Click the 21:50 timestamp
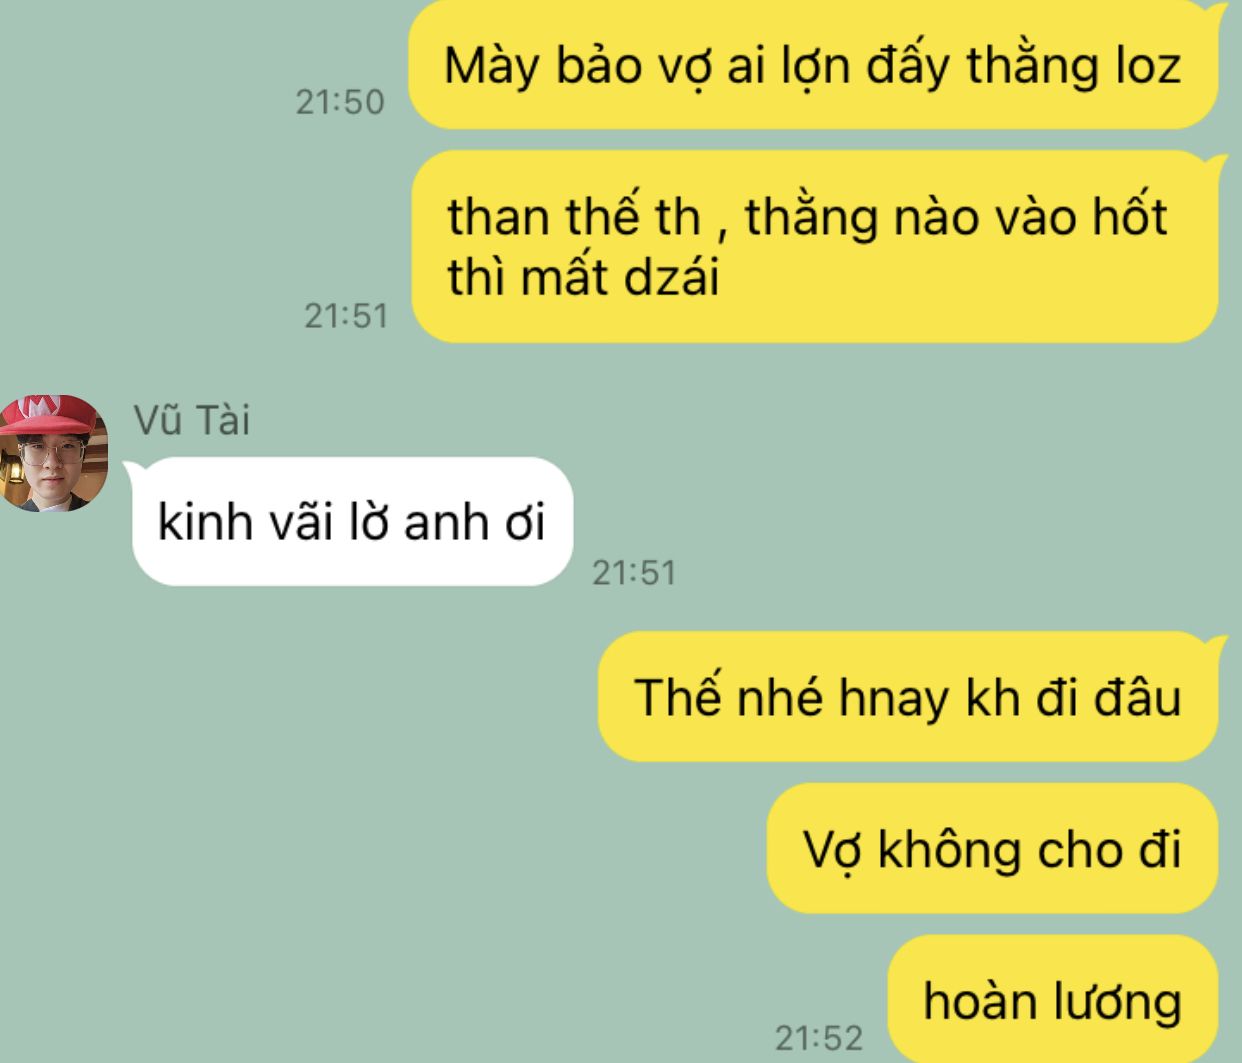Screen dimensions: 1242x1063 (x=340, y=101)
